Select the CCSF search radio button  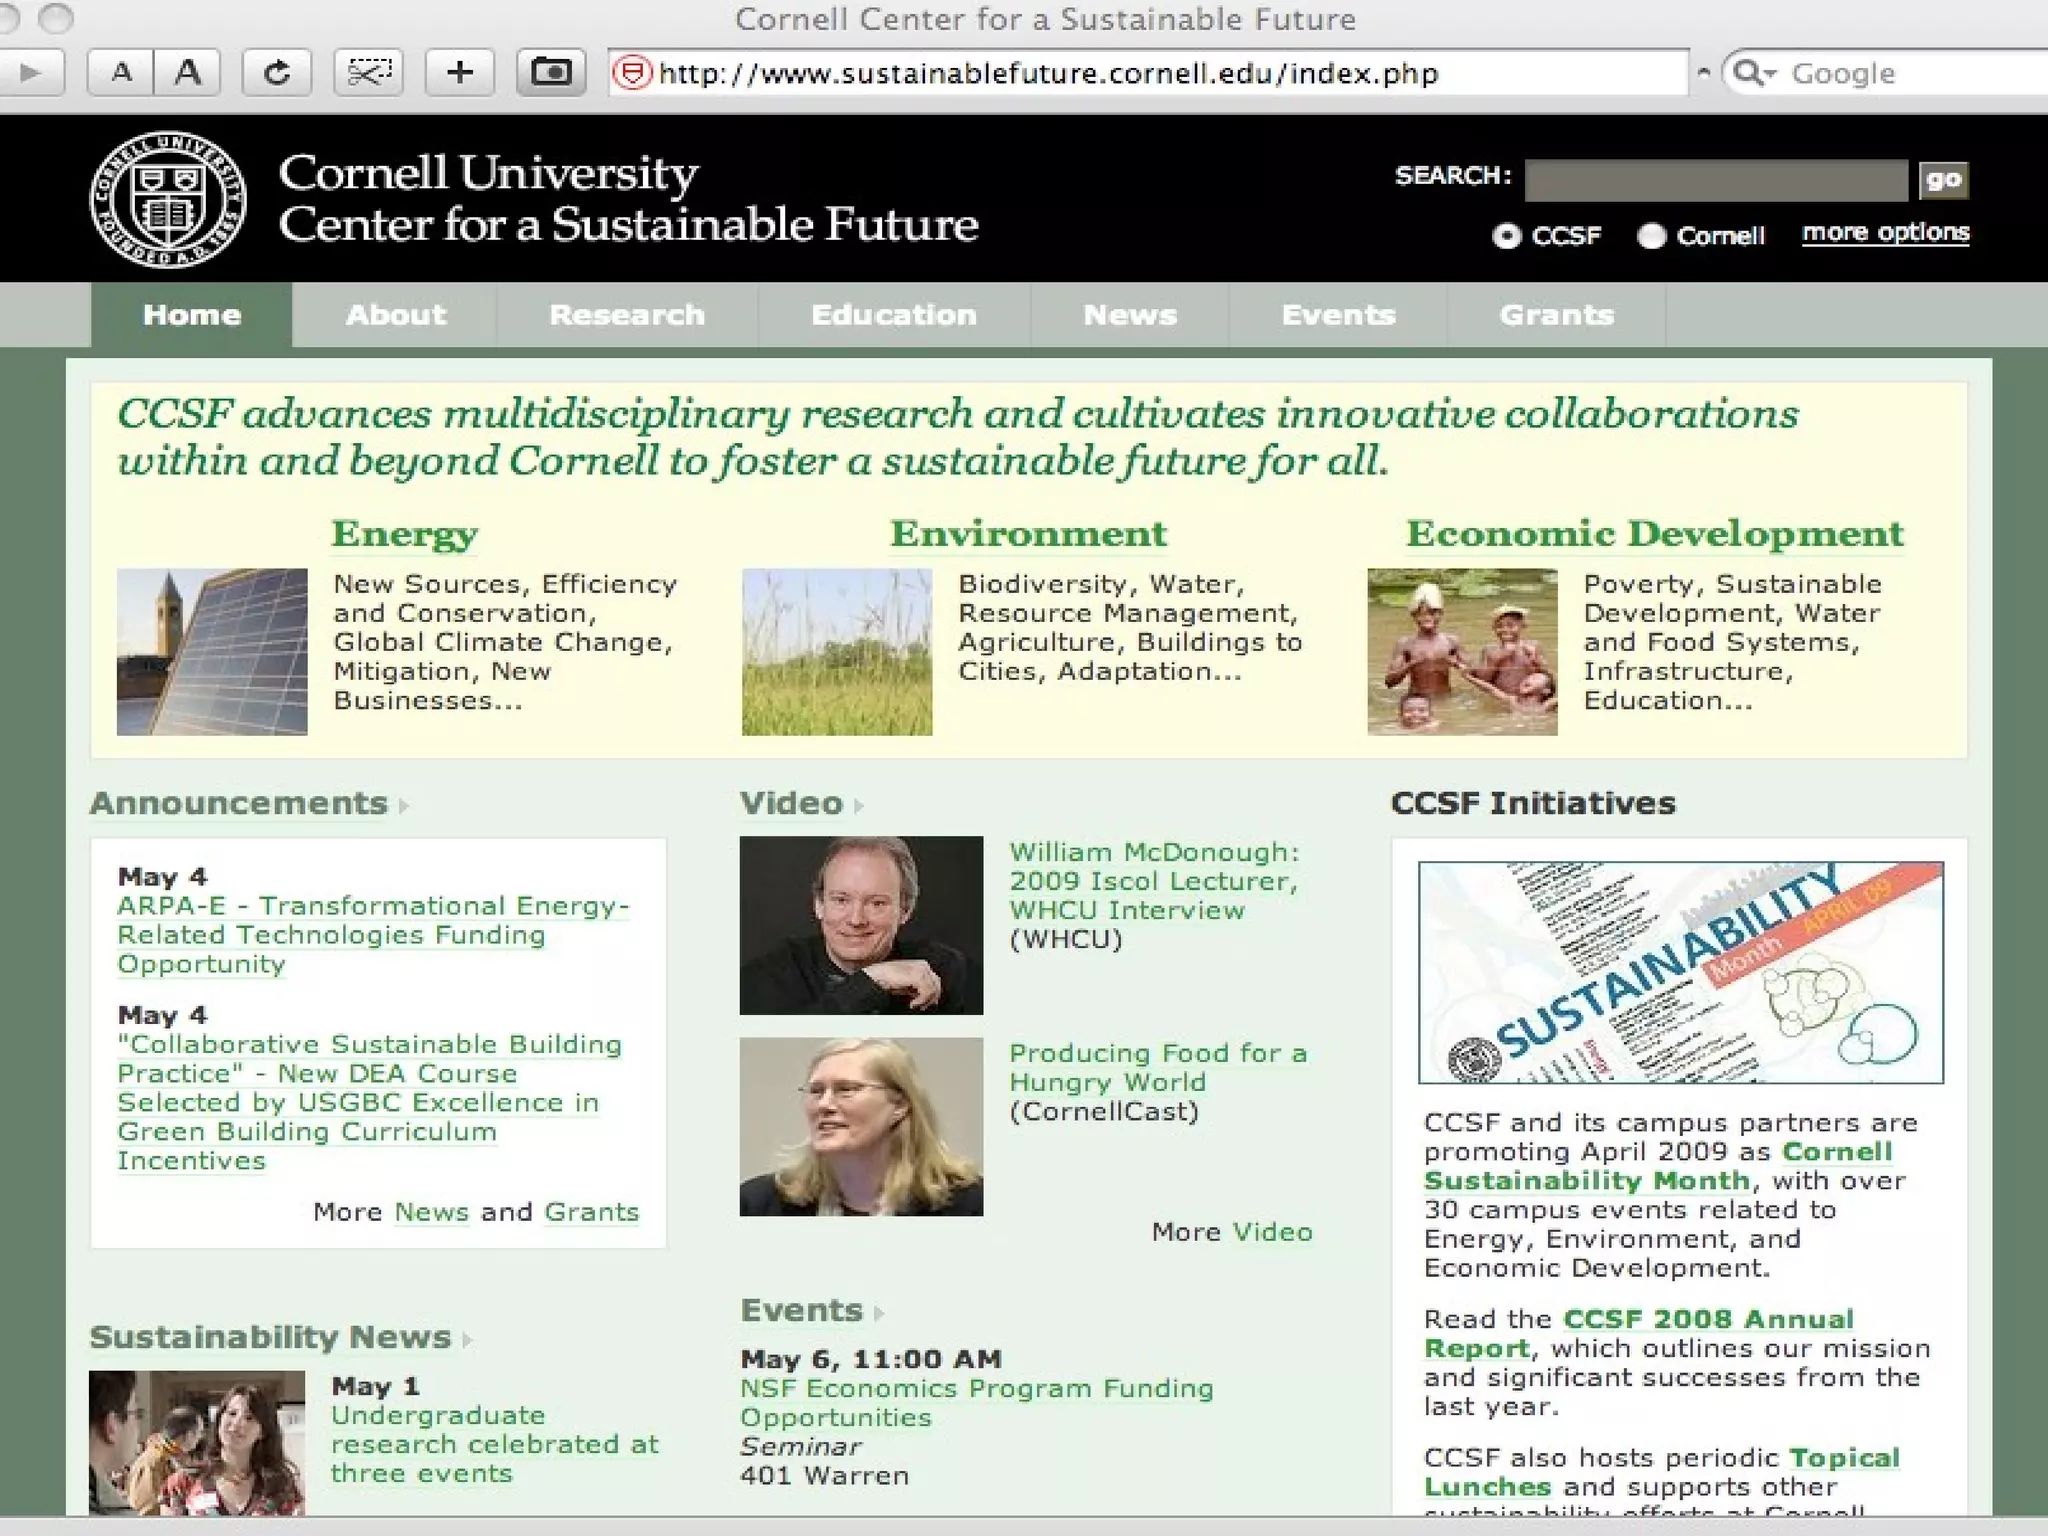pyautogui.click(x=1506, y=236)
